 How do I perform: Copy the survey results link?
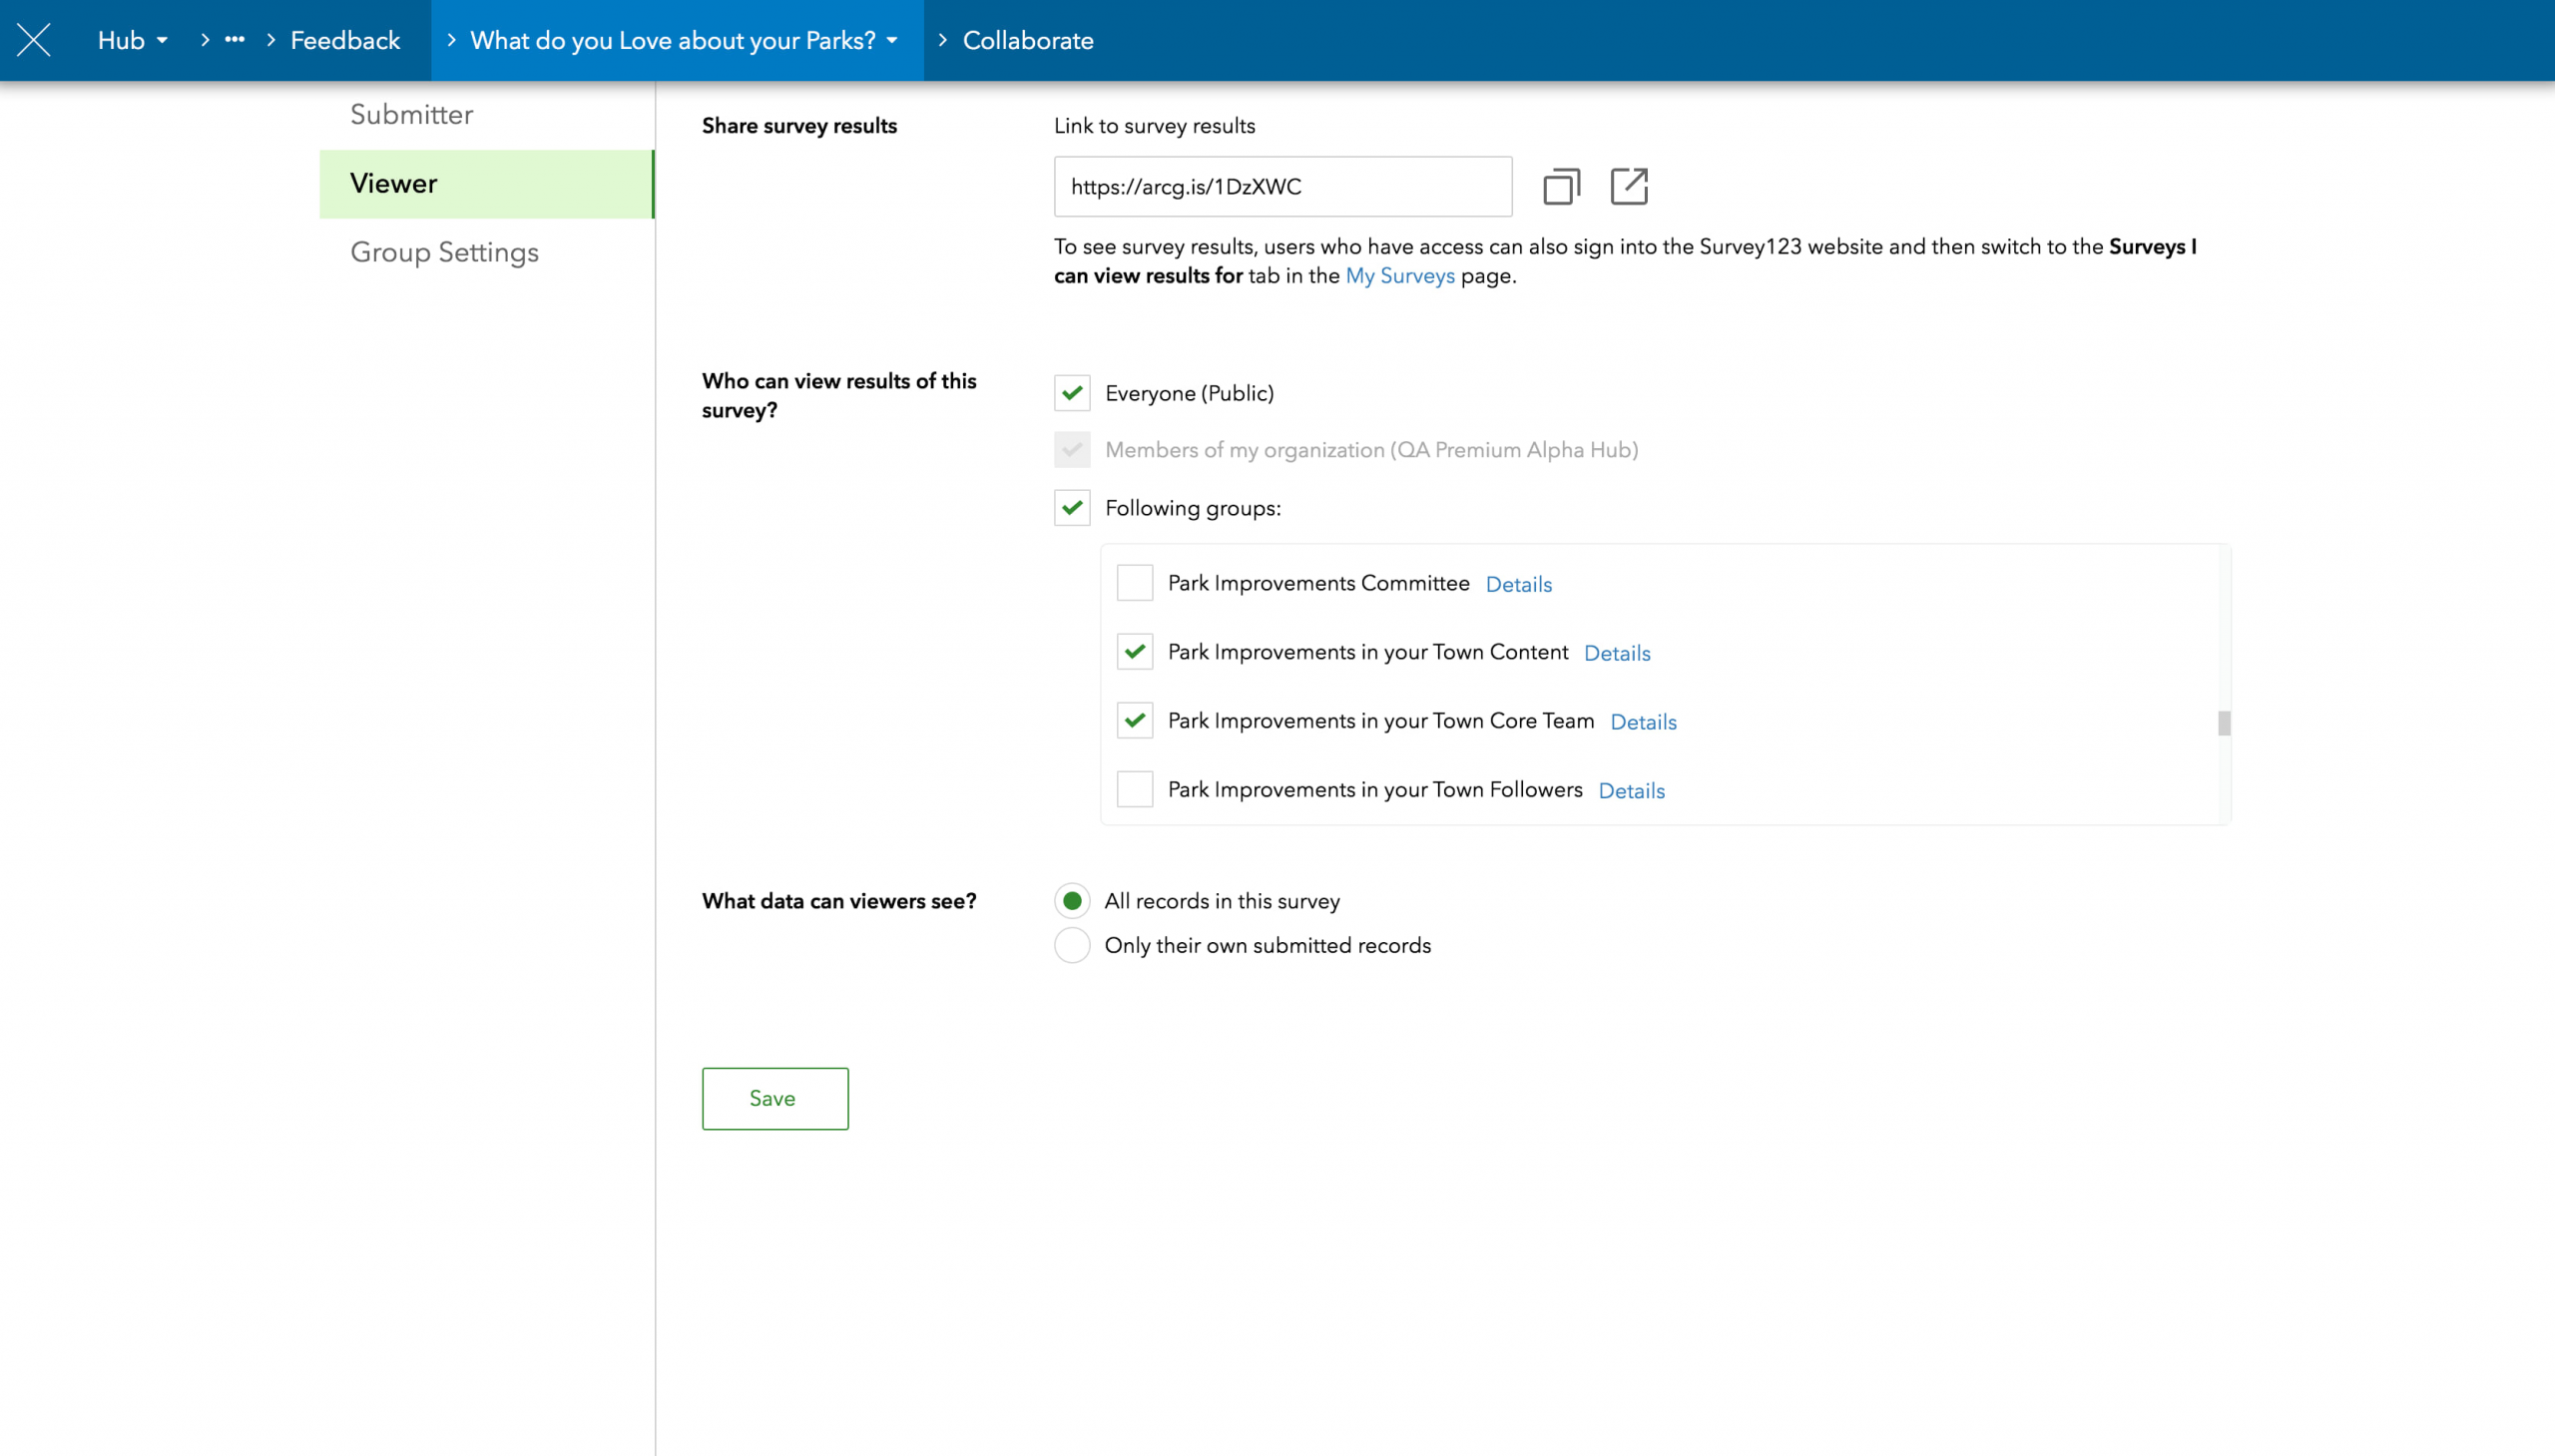pyautogui.click(x=1561, y=186)
